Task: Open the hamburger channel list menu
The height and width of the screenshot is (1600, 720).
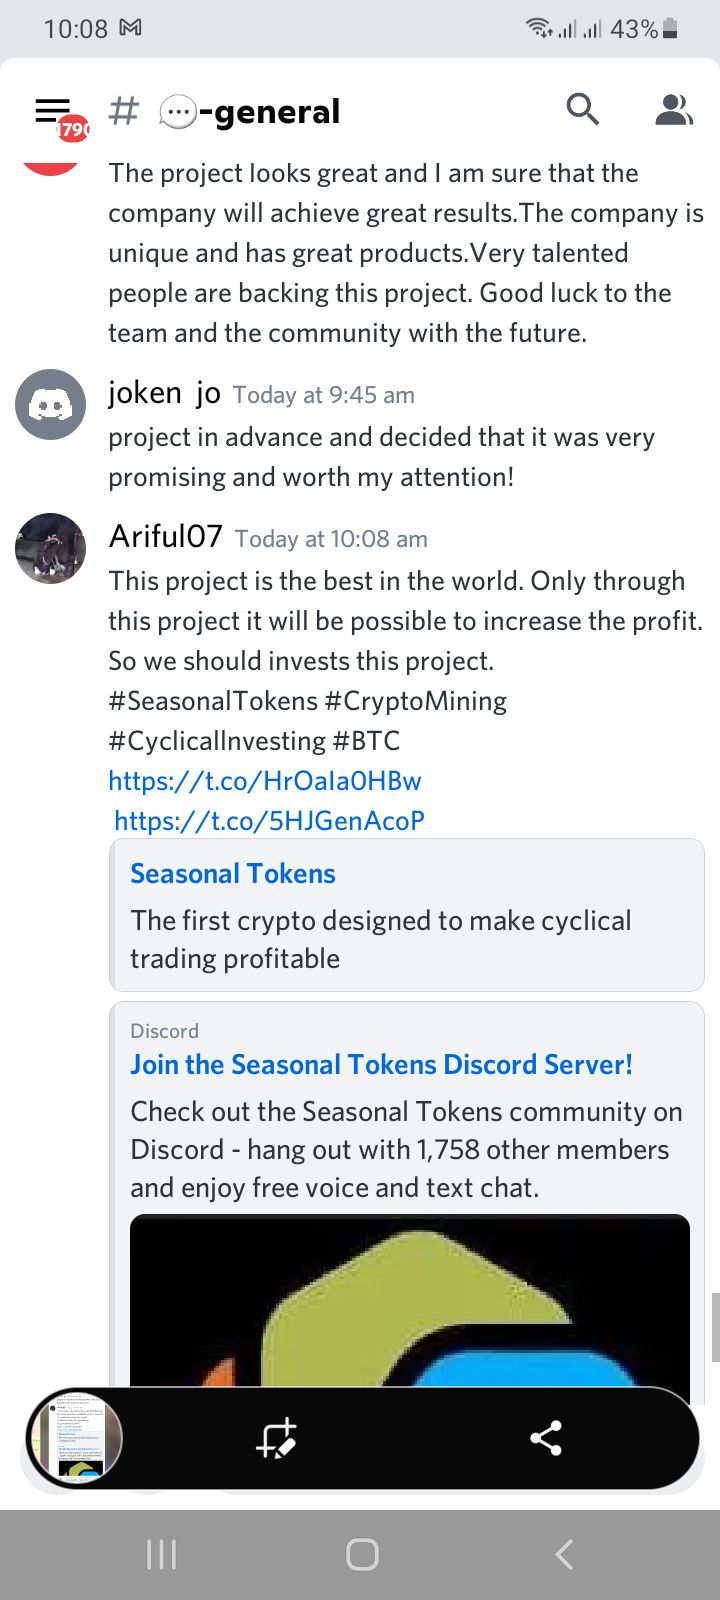Action: (x=53, y=110)
